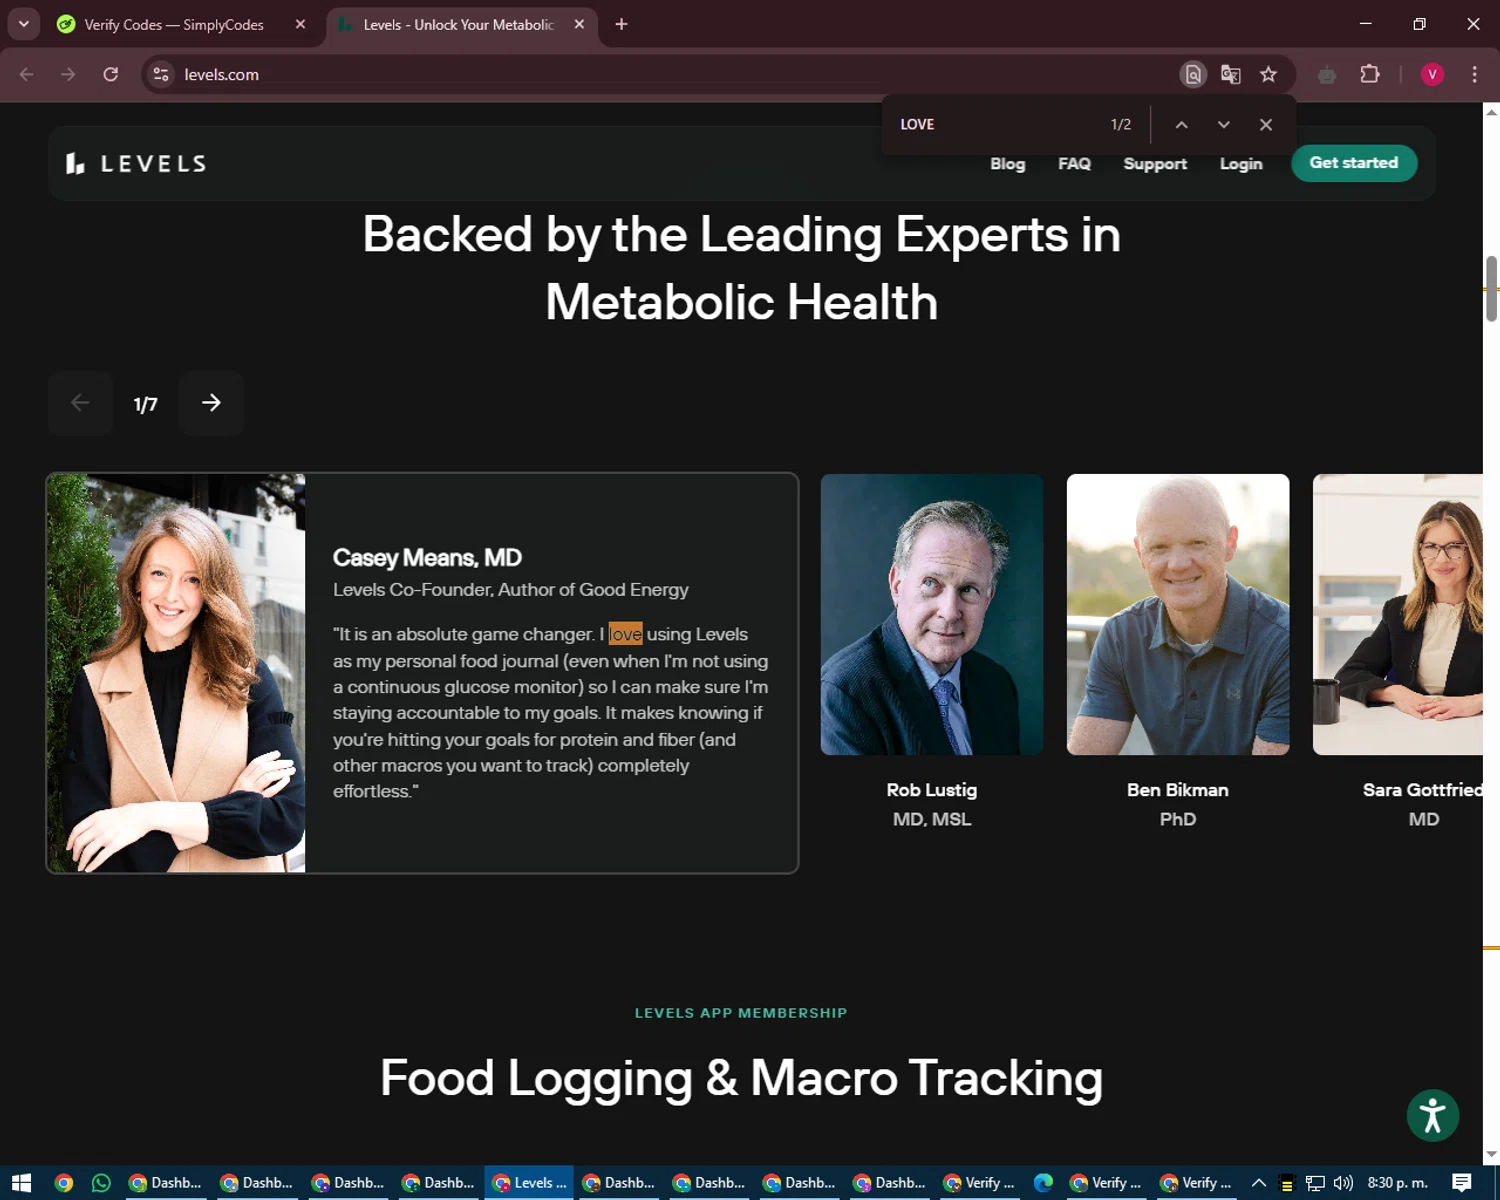Screen dimensions: 1500x1200
Task: Jump to next find result
Action: click(1223, 125)
